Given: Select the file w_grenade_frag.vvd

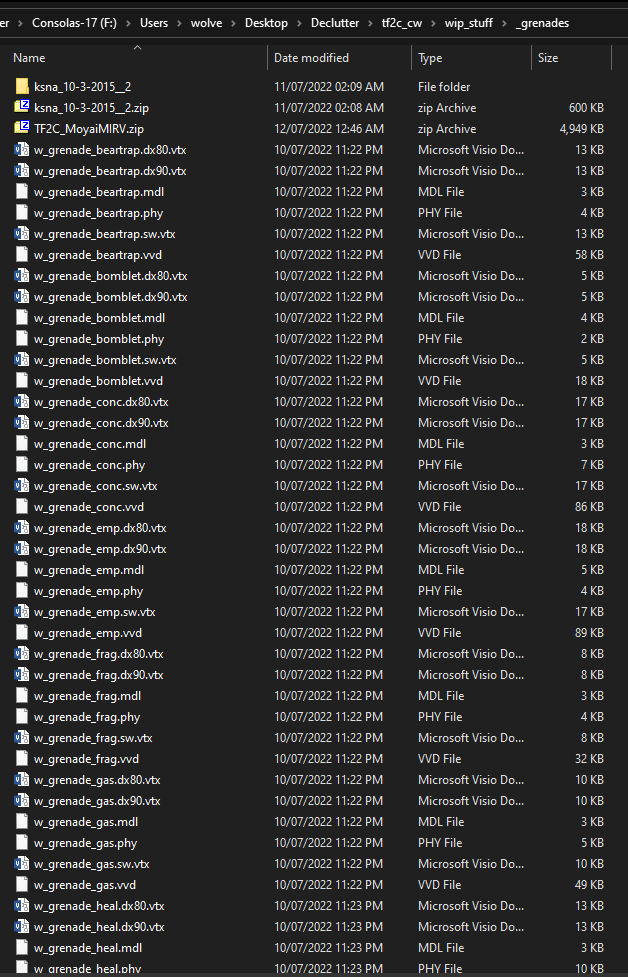Looking at the screenshot, I should coord(86,759).
